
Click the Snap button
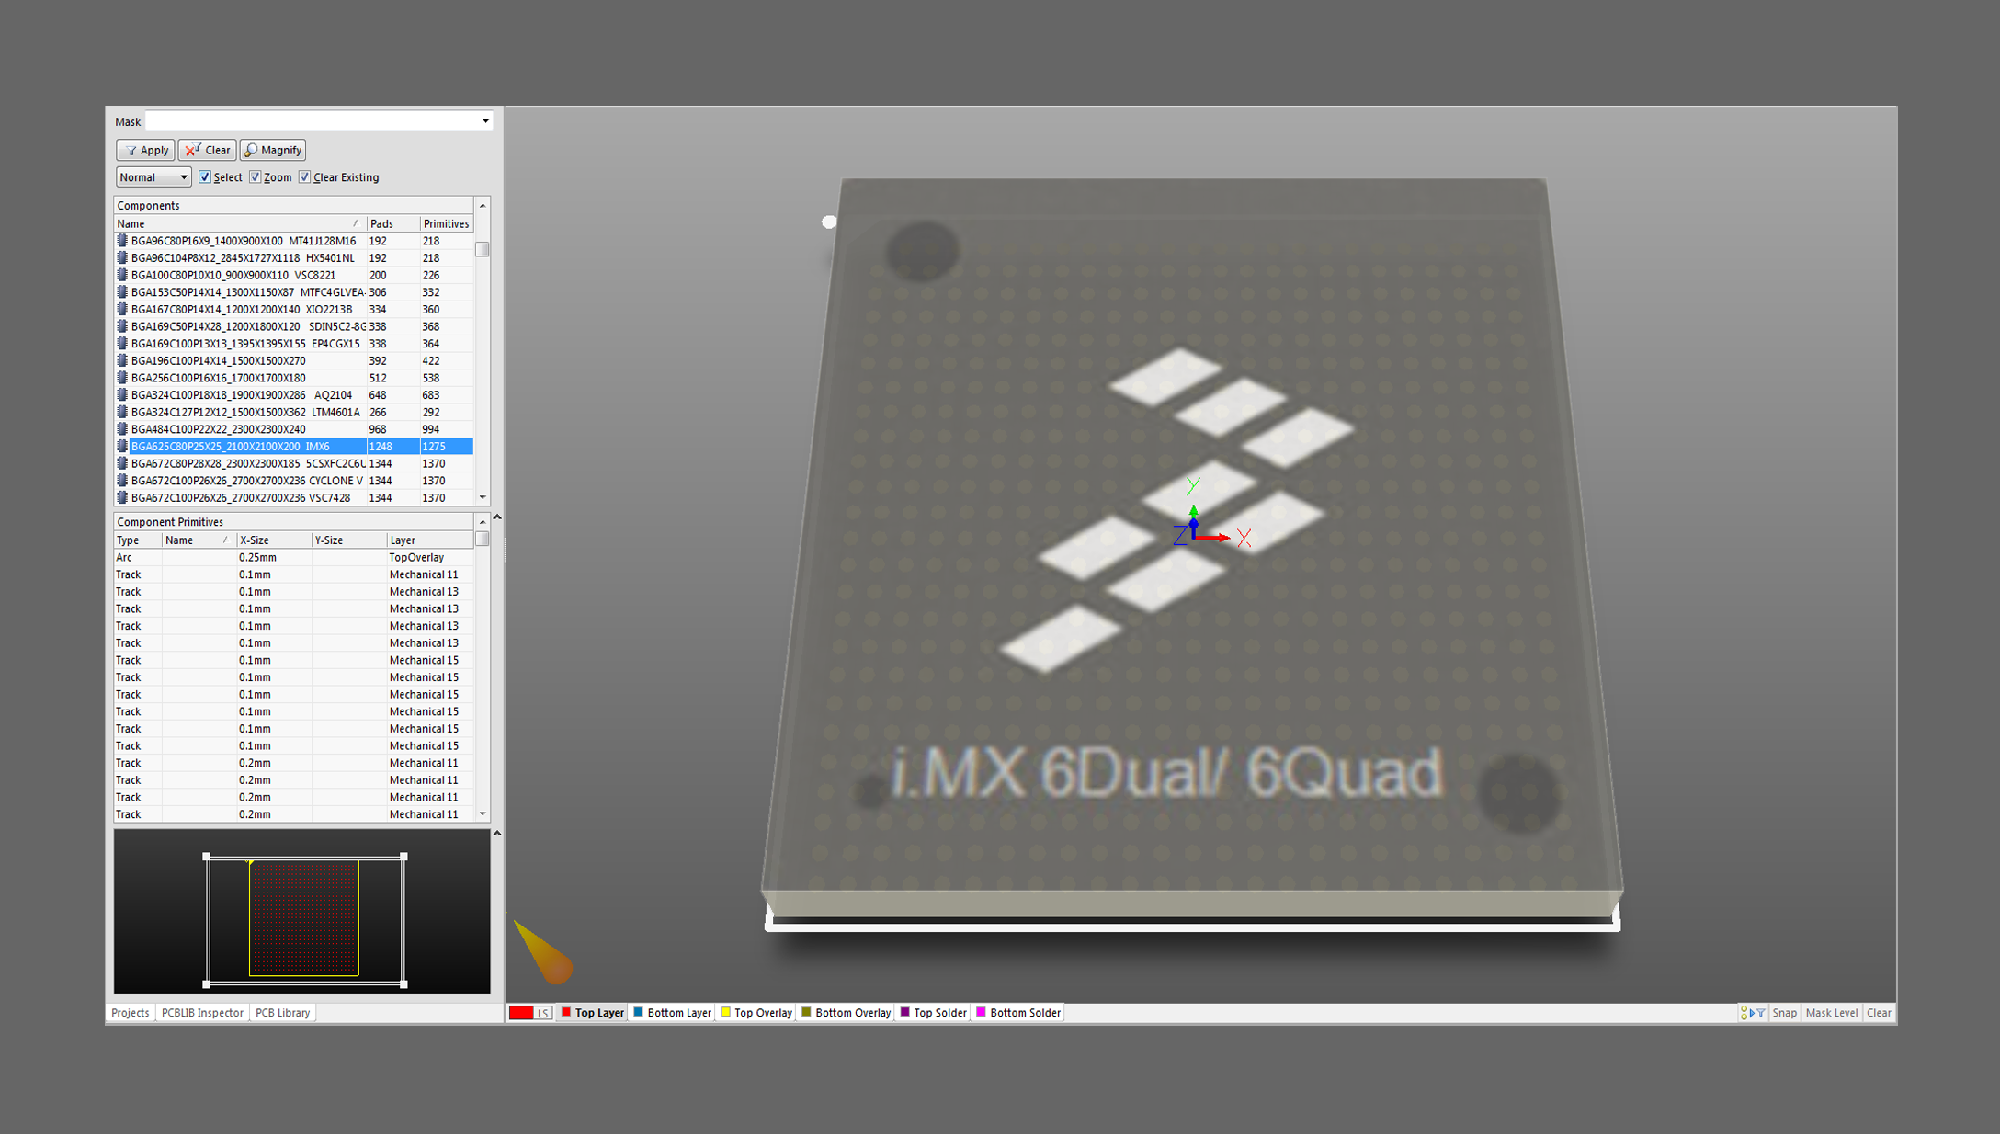[x=1784, y=1013]
